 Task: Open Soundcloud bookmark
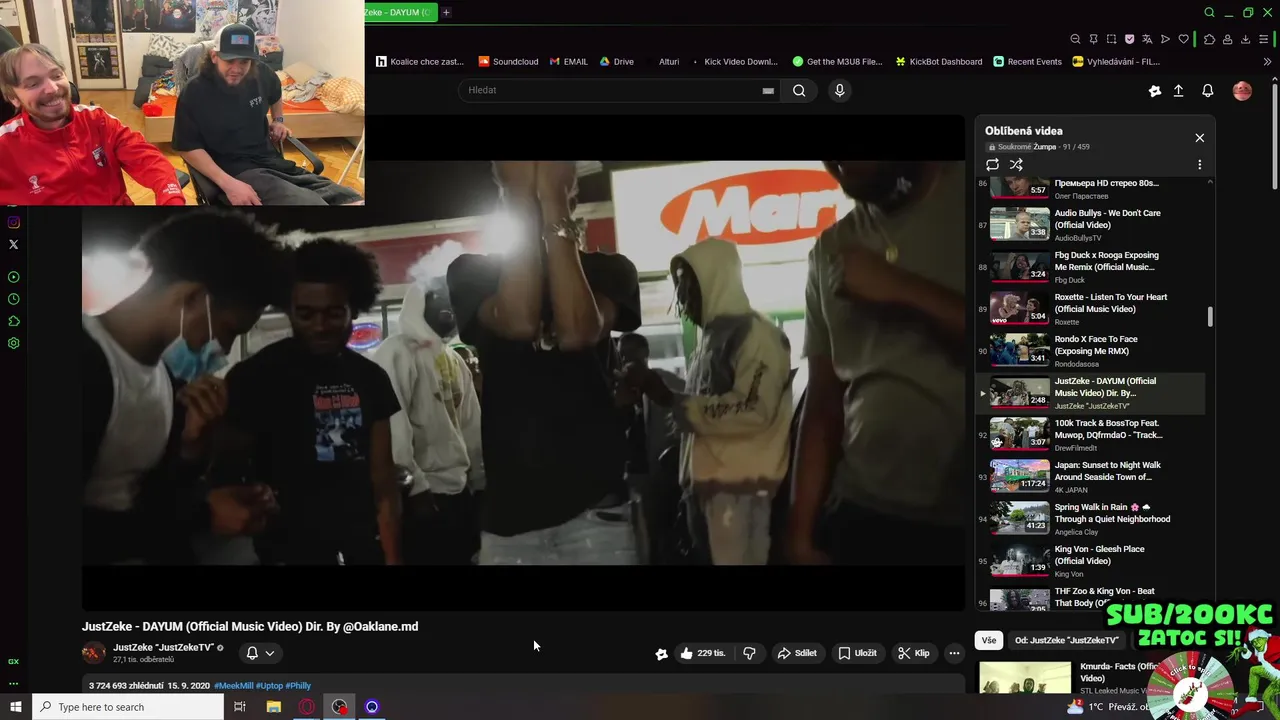click(508, 61)
